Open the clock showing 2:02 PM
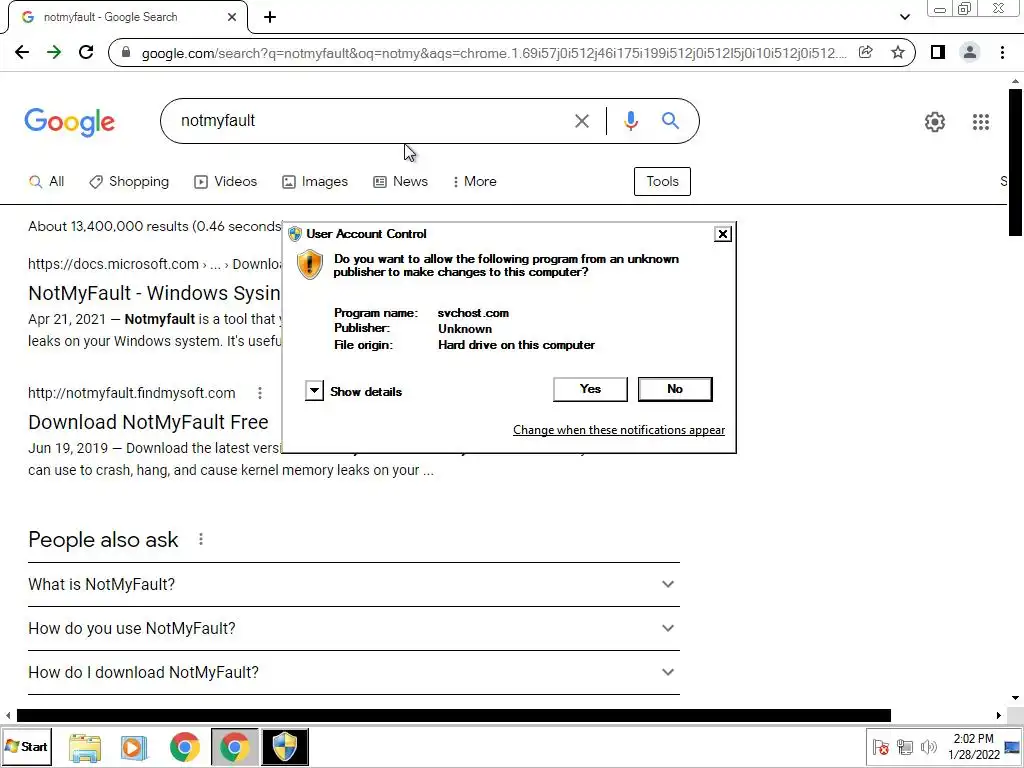Viewport: 1024px width, 768px height. [x=973, y=746]
